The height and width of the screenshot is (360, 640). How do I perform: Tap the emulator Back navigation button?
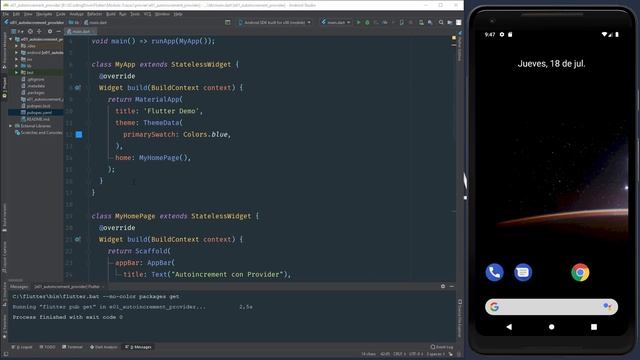509,327
